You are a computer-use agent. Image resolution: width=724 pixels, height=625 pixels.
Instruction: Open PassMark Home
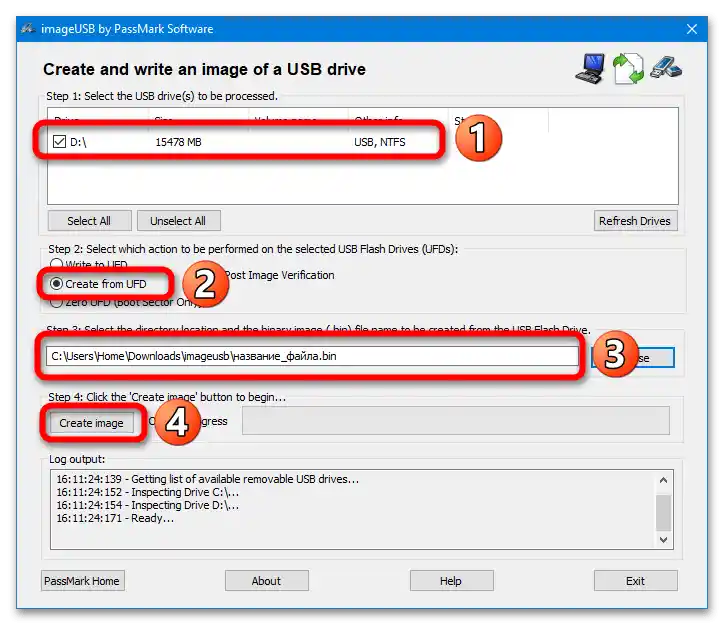point(82,581)
